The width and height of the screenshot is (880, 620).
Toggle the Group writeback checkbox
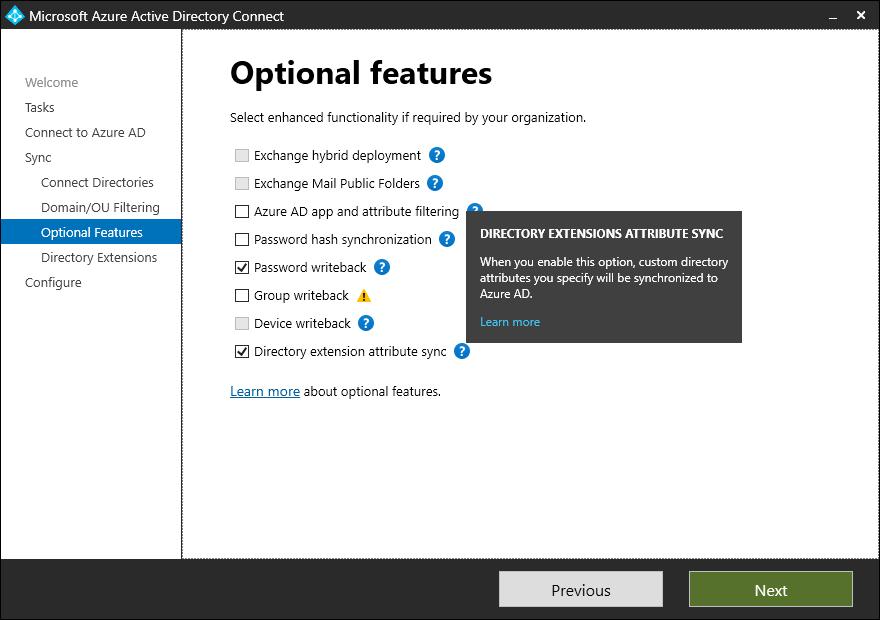point(242,296)
